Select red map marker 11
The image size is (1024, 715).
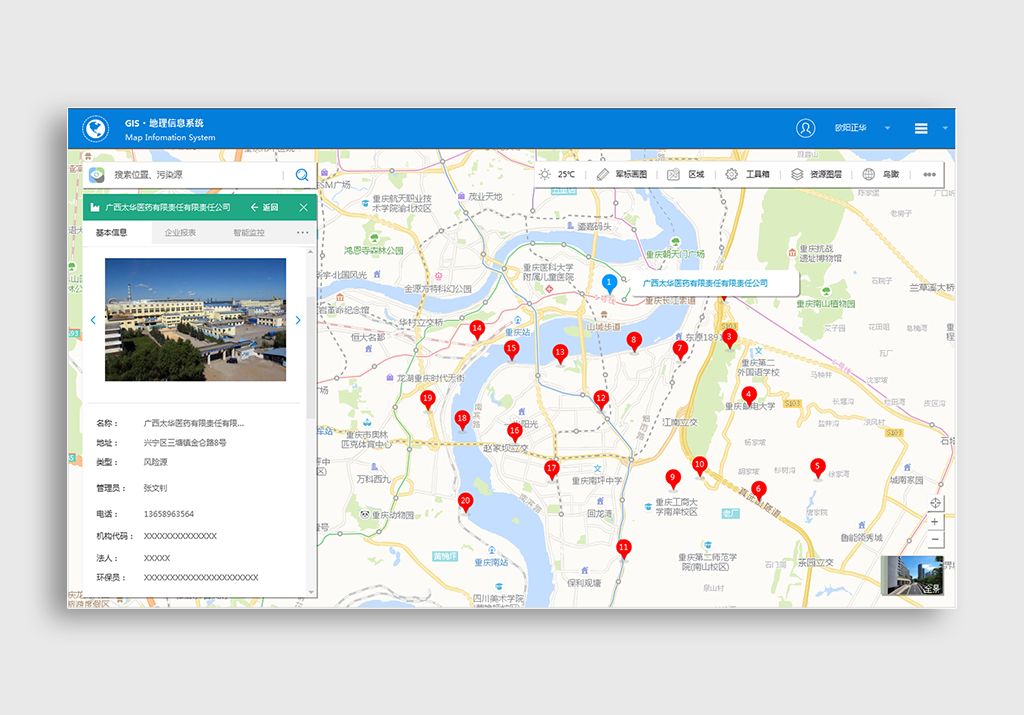[624, 548]
